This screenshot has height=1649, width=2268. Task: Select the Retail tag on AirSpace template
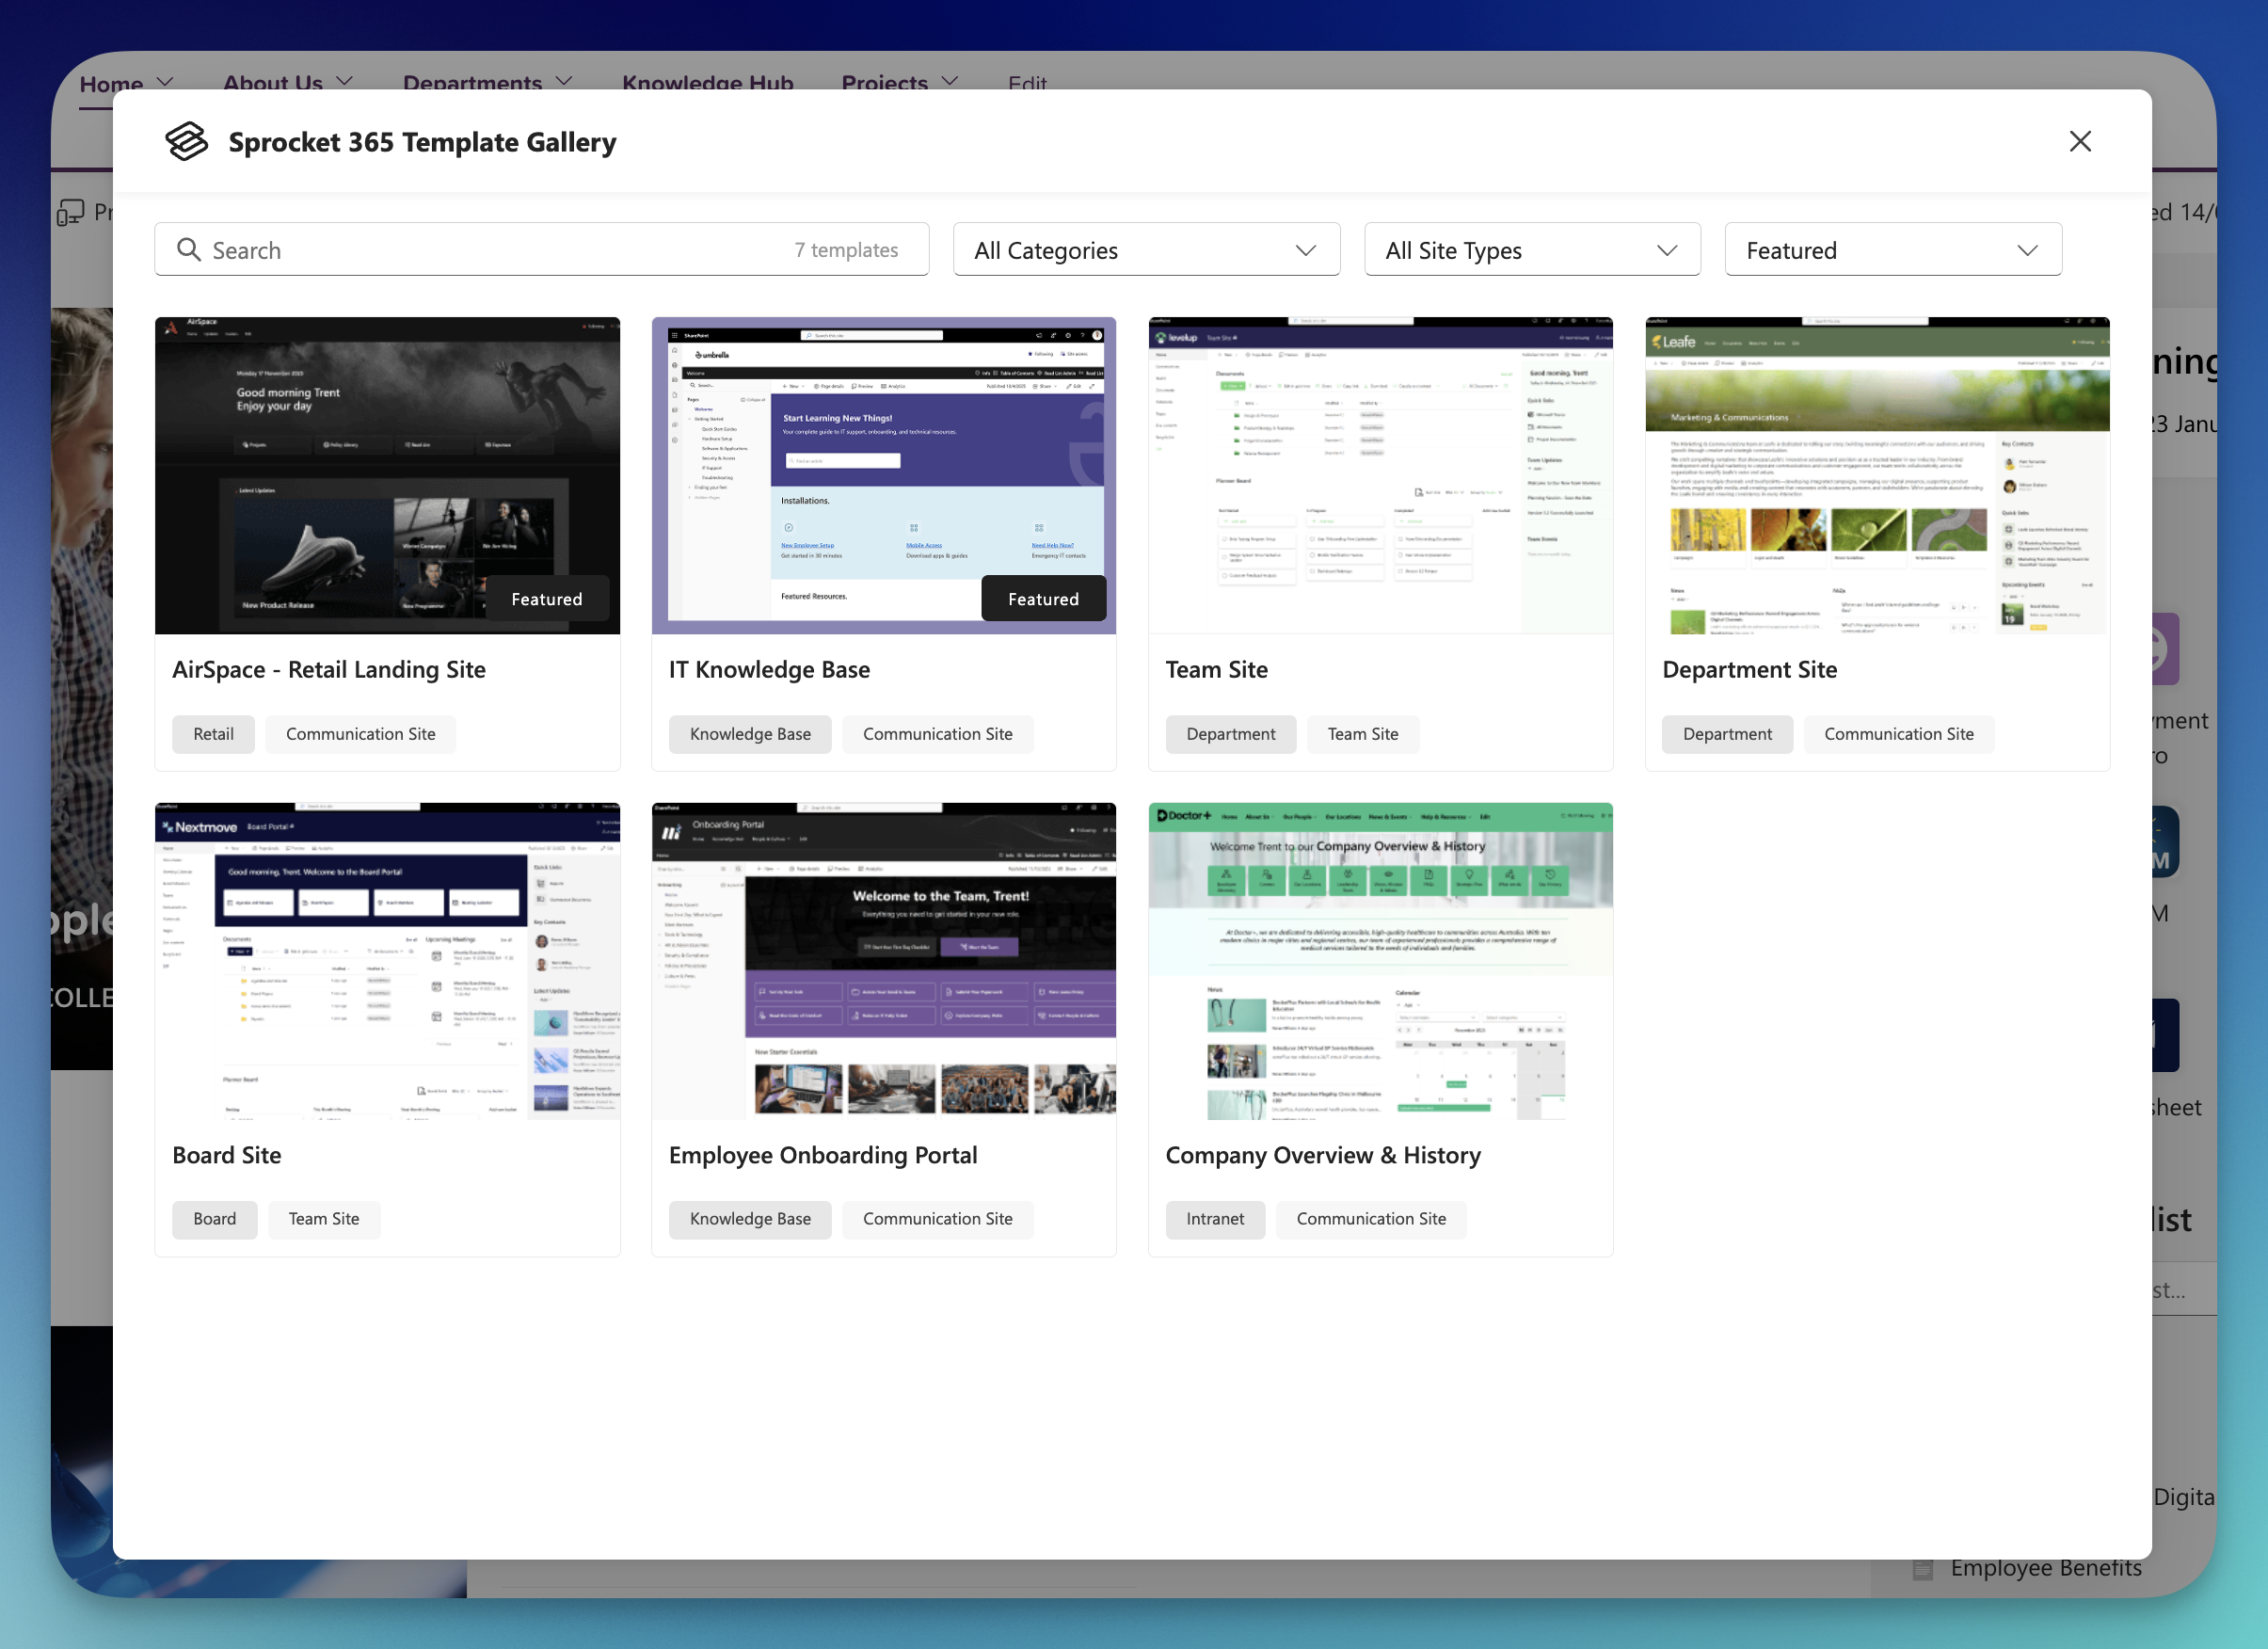213,733
